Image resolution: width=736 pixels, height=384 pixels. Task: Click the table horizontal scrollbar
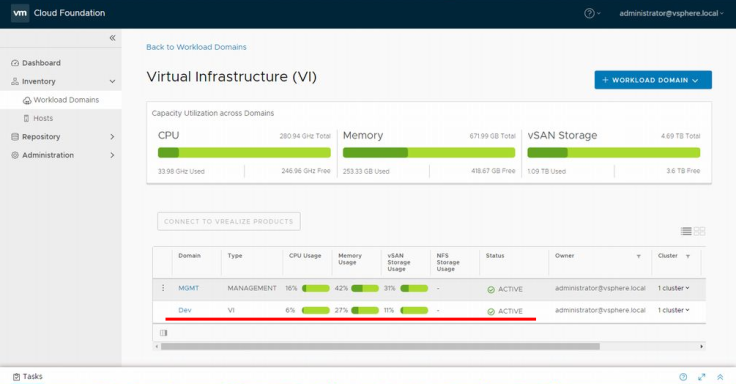pos(380,346)
